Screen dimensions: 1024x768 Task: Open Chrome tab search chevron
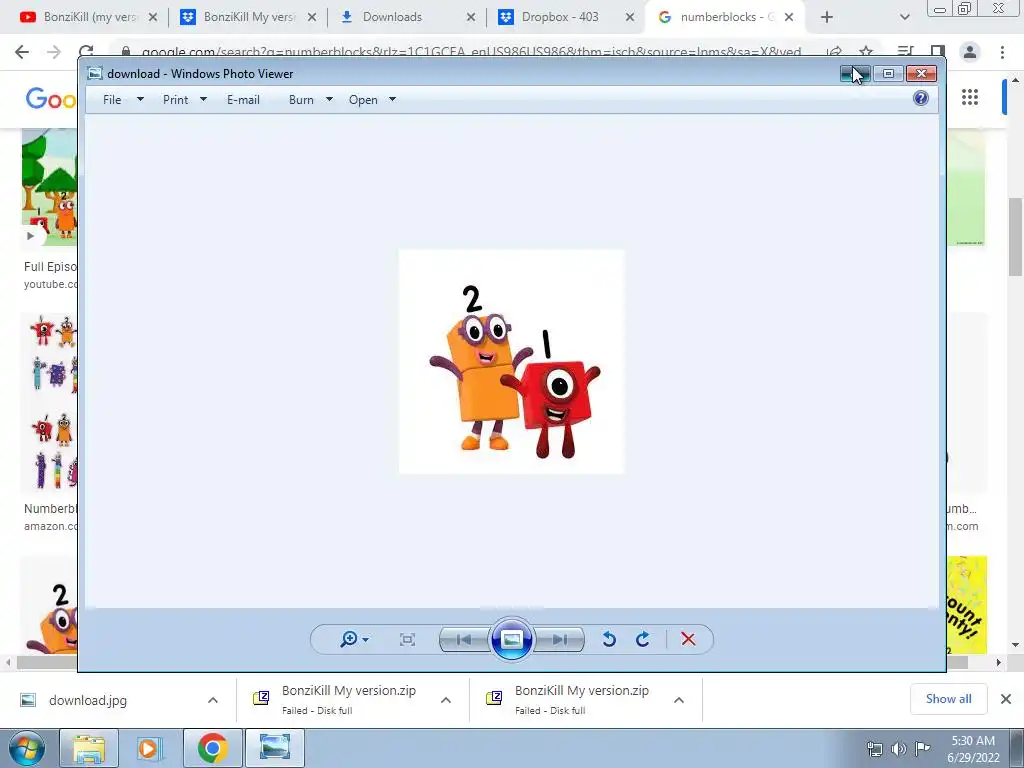(904, 17)
